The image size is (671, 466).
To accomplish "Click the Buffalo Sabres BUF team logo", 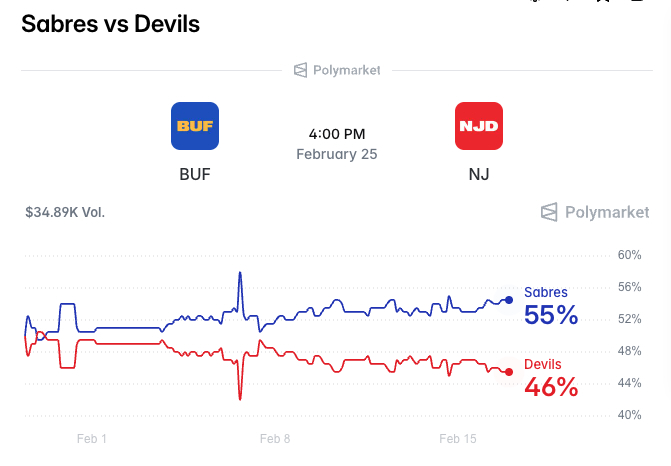I will (x=195, y=126).
